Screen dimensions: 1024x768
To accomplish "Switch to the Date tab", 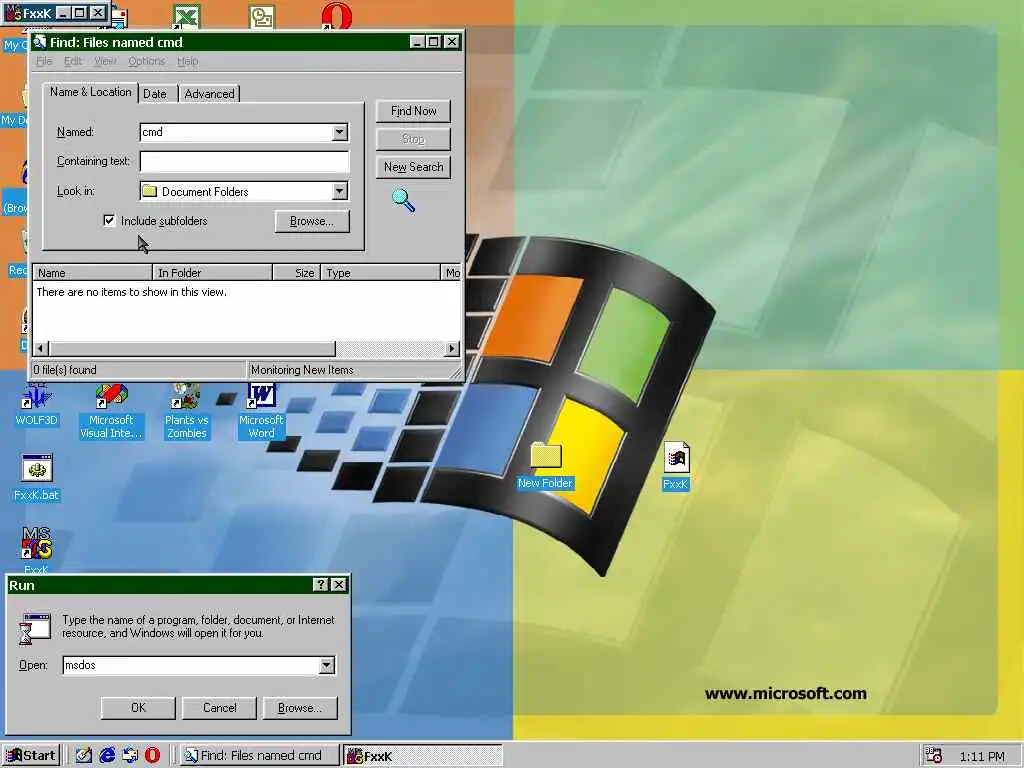I will tap(155, 93).
